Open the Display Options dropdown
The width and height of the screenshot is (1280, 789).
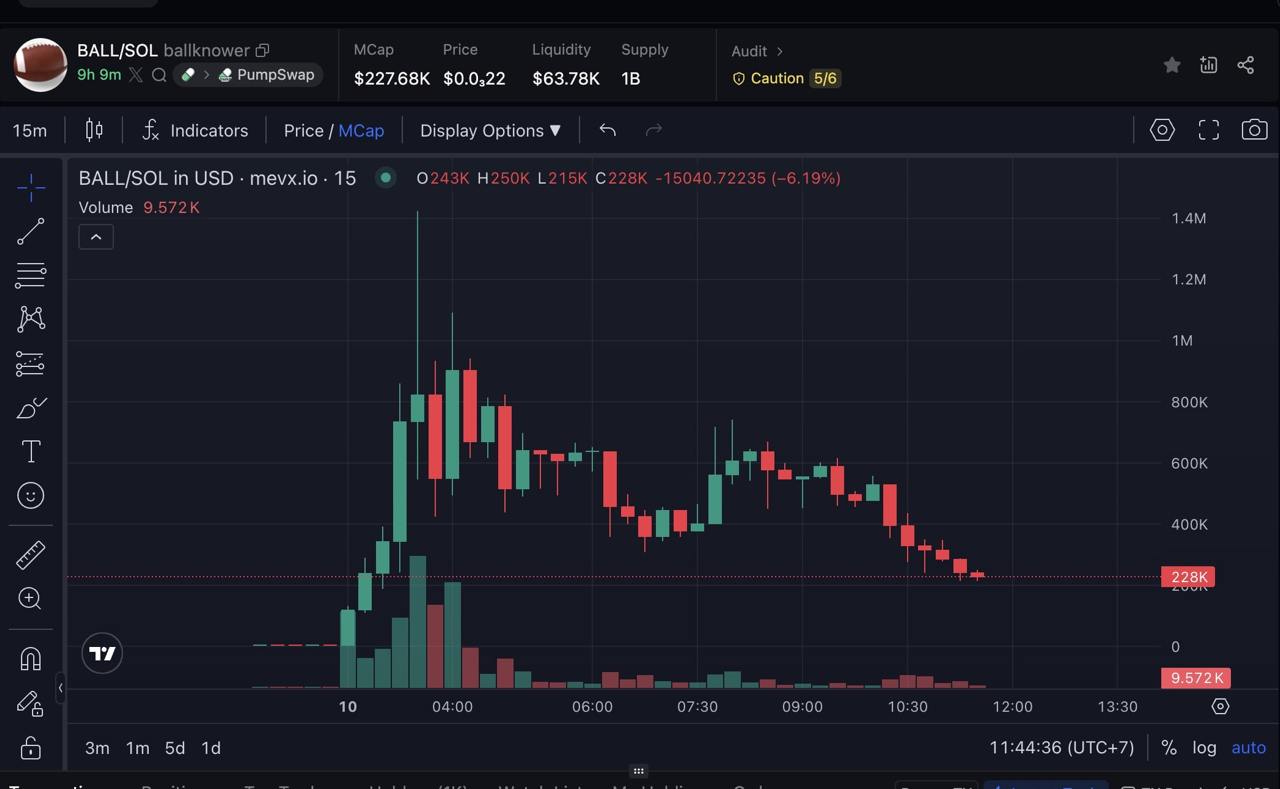pyautogui.click(x=490, y=130)
